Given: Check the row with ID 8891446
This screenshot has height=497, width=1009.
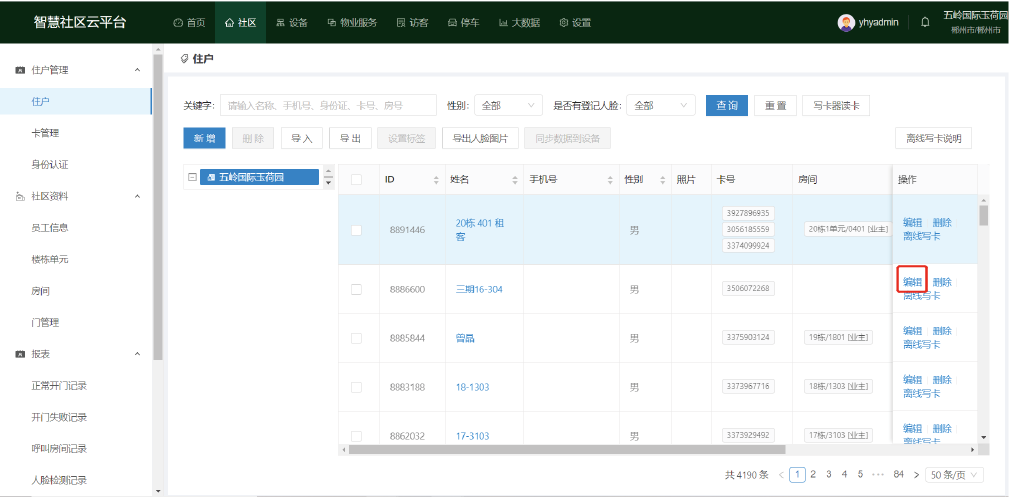Looking at the screenshot, I should 356,230.
